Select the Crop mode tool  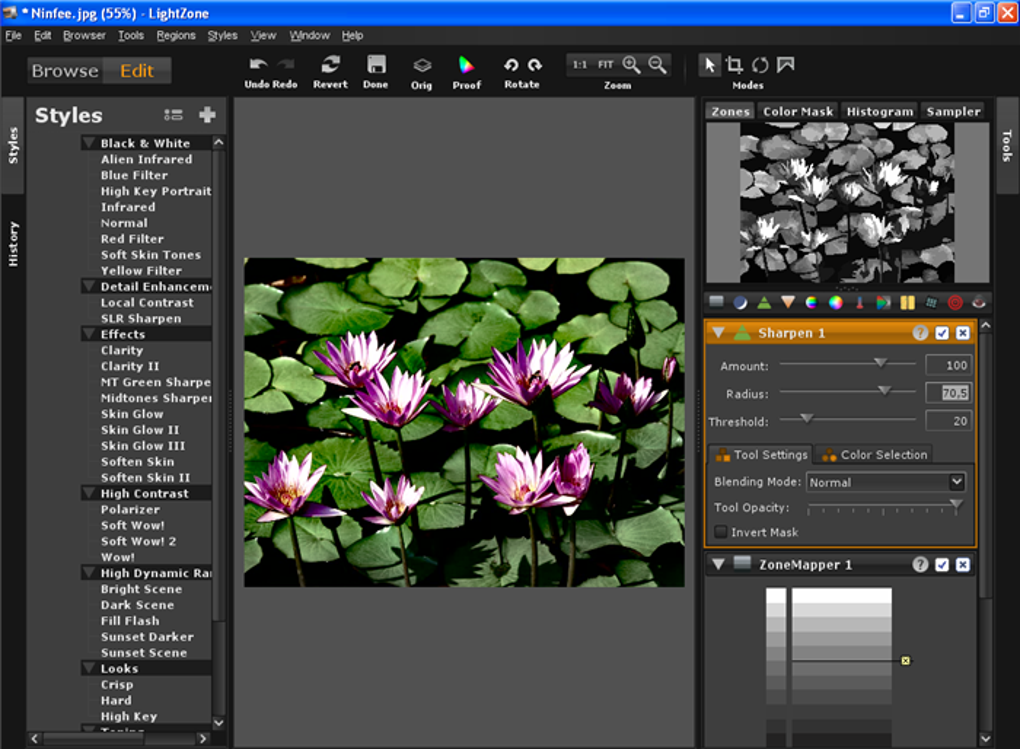pyautogui.click(x=734, y=65)
